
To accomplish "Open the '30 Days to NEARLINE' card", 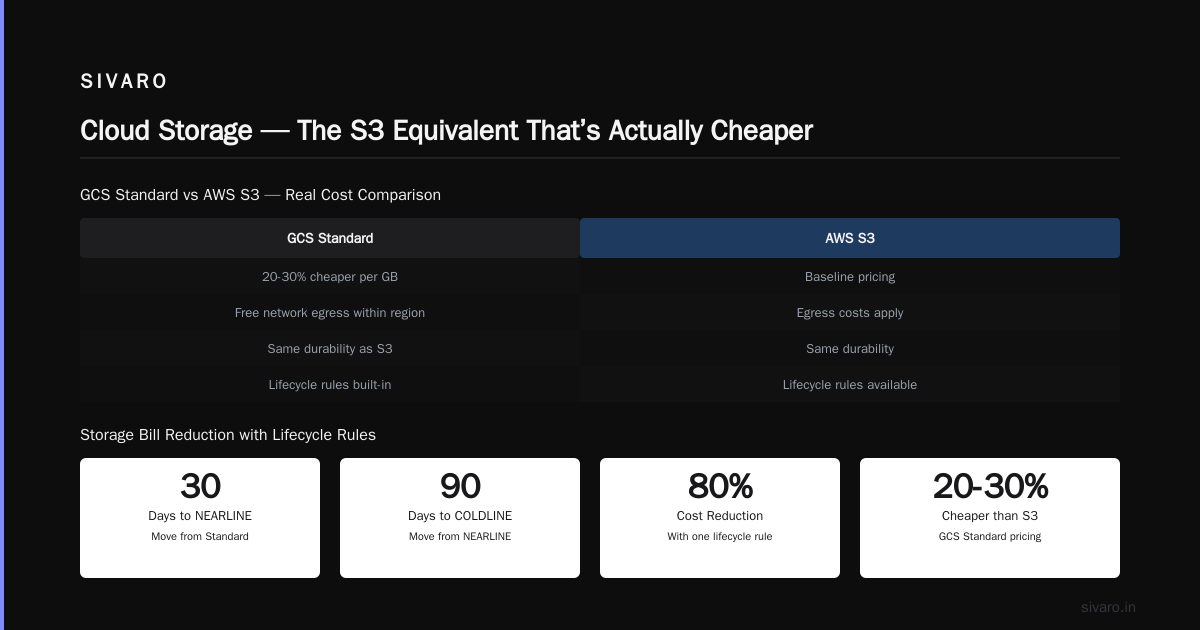I will [200, 518].
